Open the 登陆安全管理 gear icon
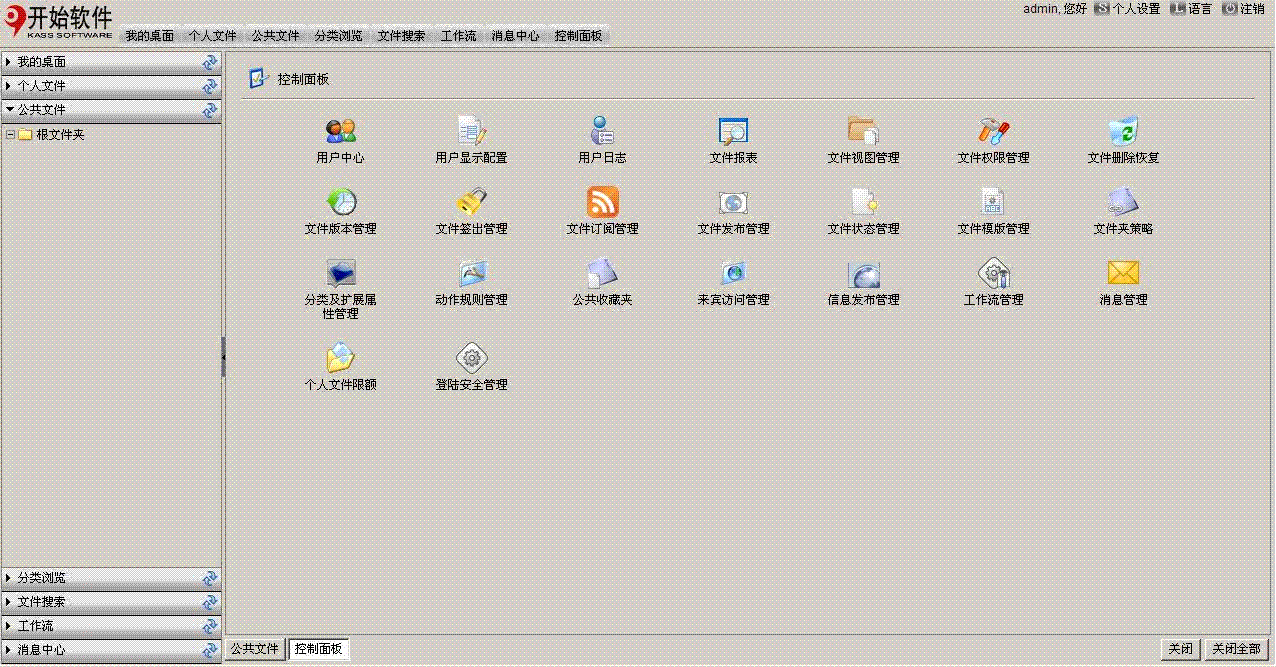 (471, 357)
